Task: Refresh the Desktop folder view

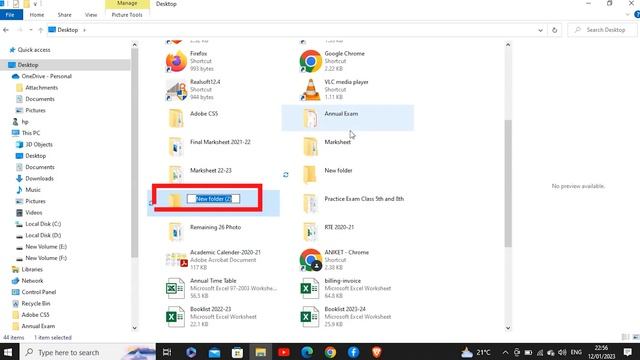Action: [554, 30]
